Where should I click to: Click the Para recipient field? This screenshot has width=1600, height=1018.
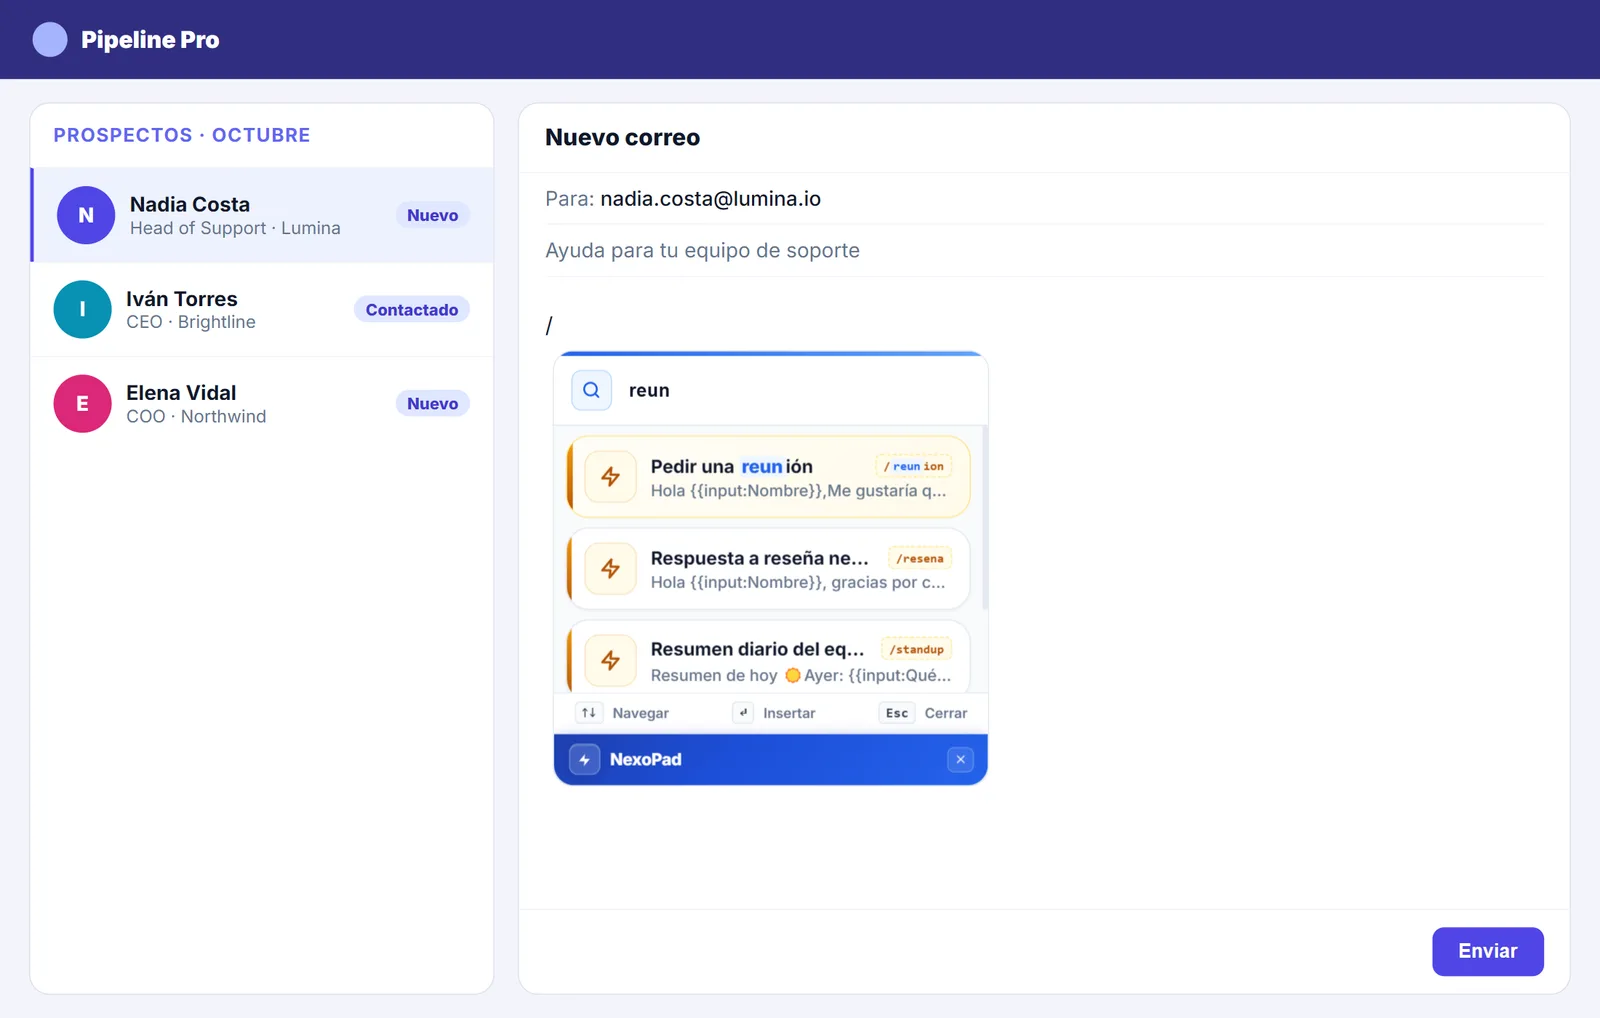click(x=1044, y=199)
